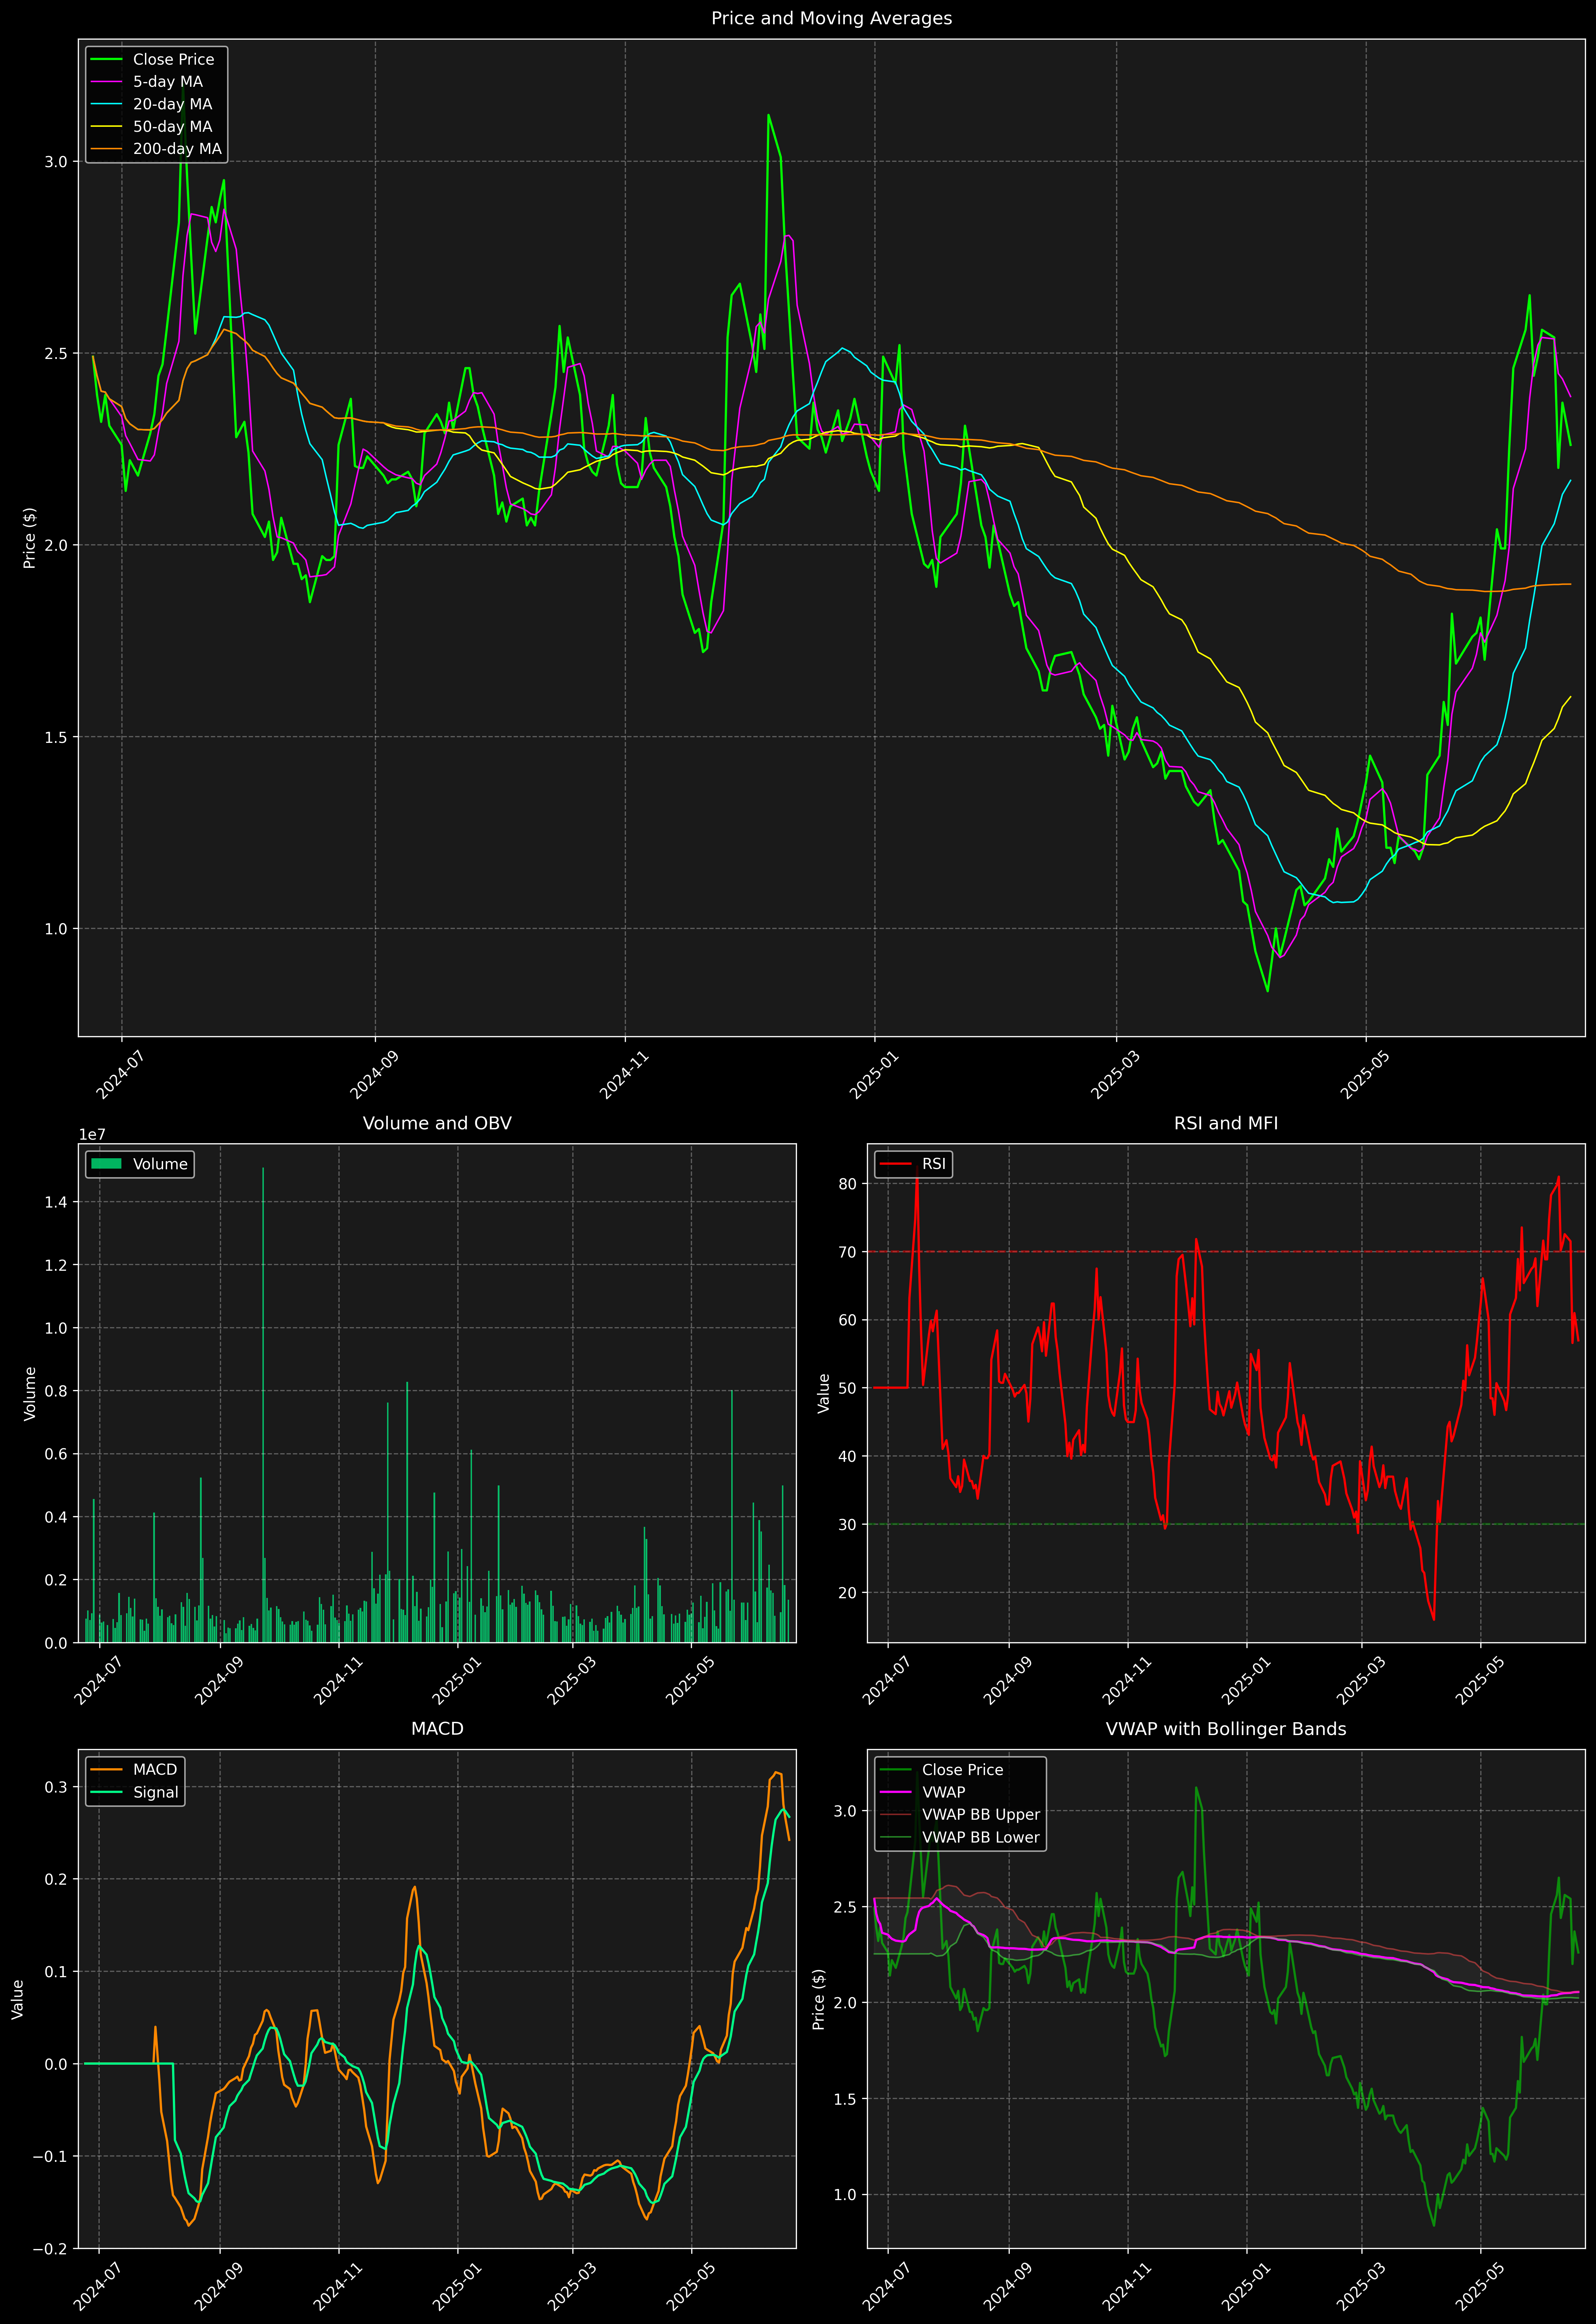
Task: Click the 'MACD' chart title
Action: click(437, 1729)
